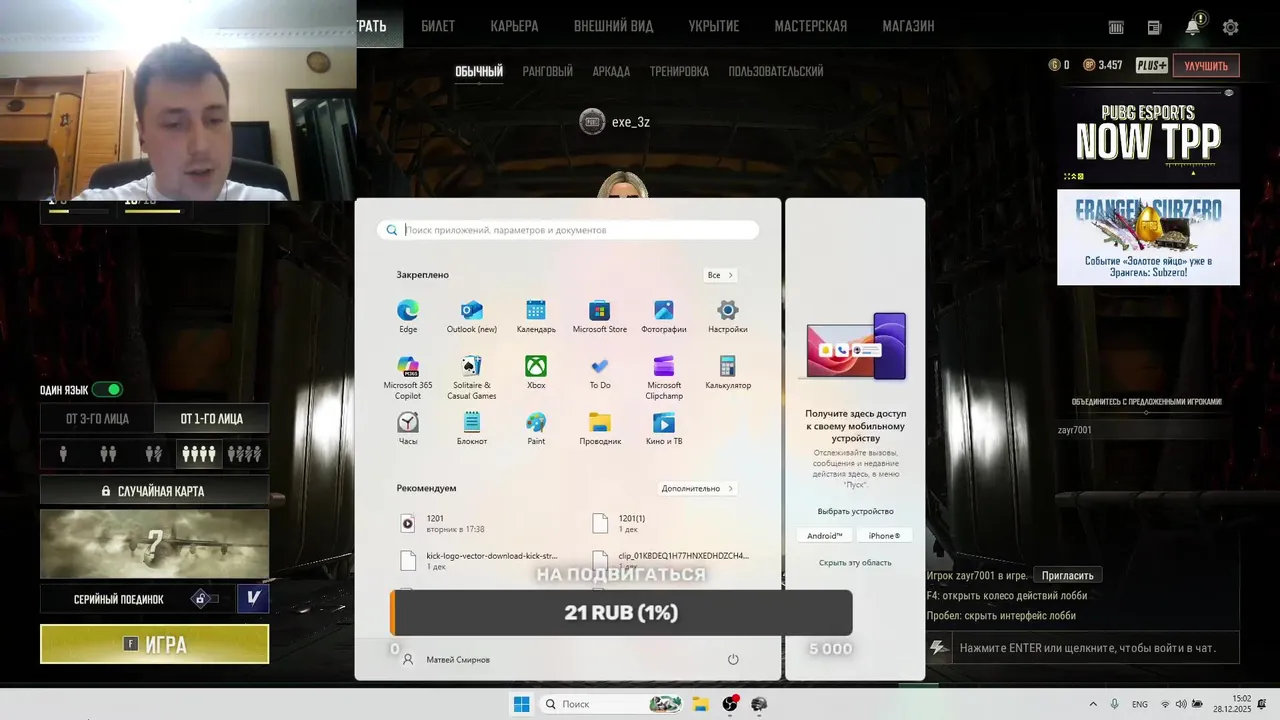Select РАНГОВЫЙ game mode tab
This screenshot has height=720, width=1280.
547,72
